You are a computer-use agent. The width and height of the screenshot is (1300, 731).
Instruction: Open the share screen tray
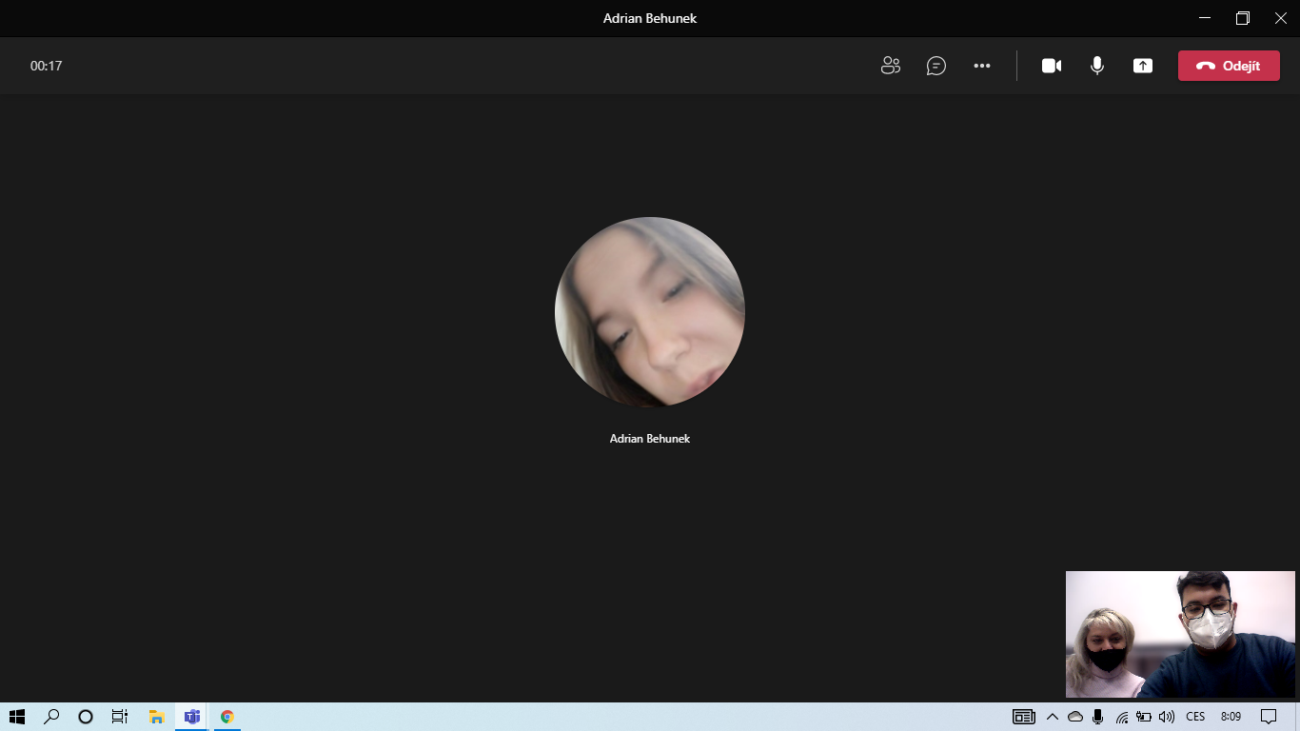click(1142, 66)
